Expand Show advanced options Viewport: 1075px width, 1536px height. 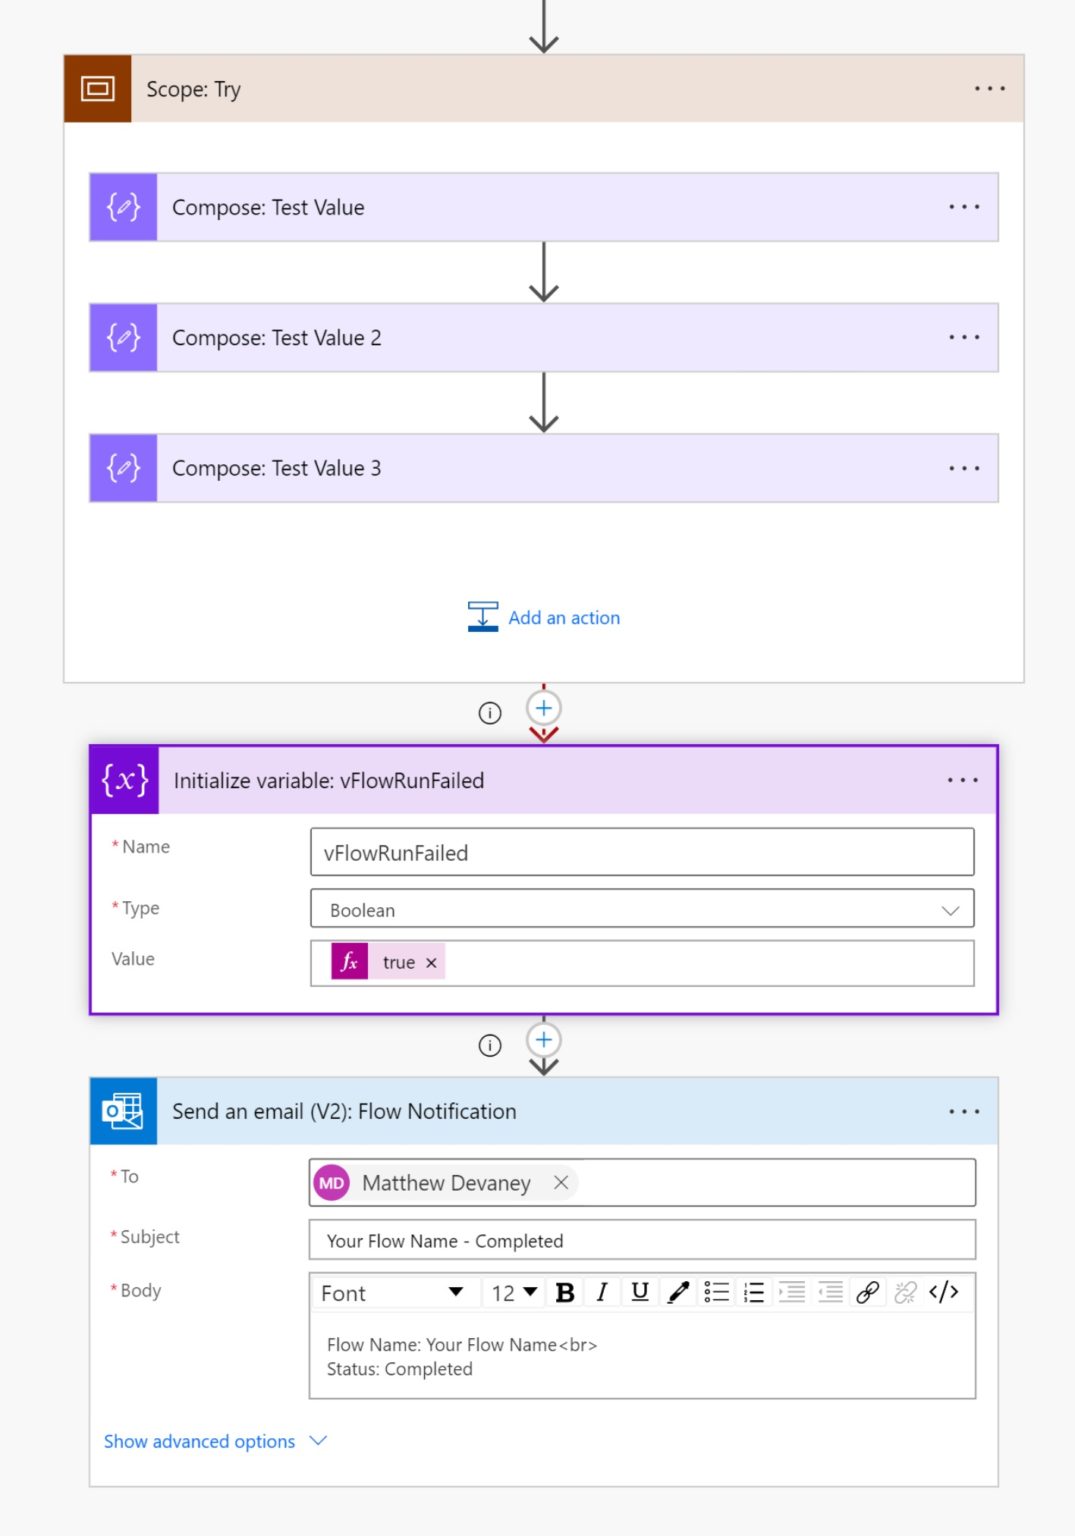[199, 1441]
